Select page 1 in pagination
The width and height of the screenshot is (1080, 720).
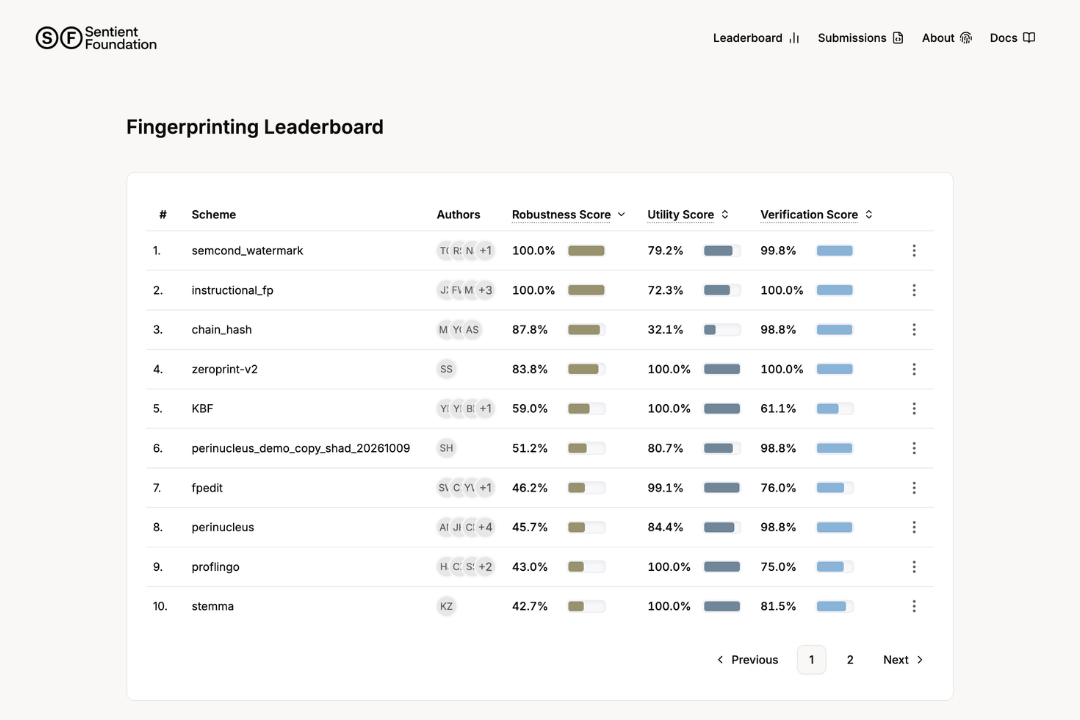click(811, 660)
